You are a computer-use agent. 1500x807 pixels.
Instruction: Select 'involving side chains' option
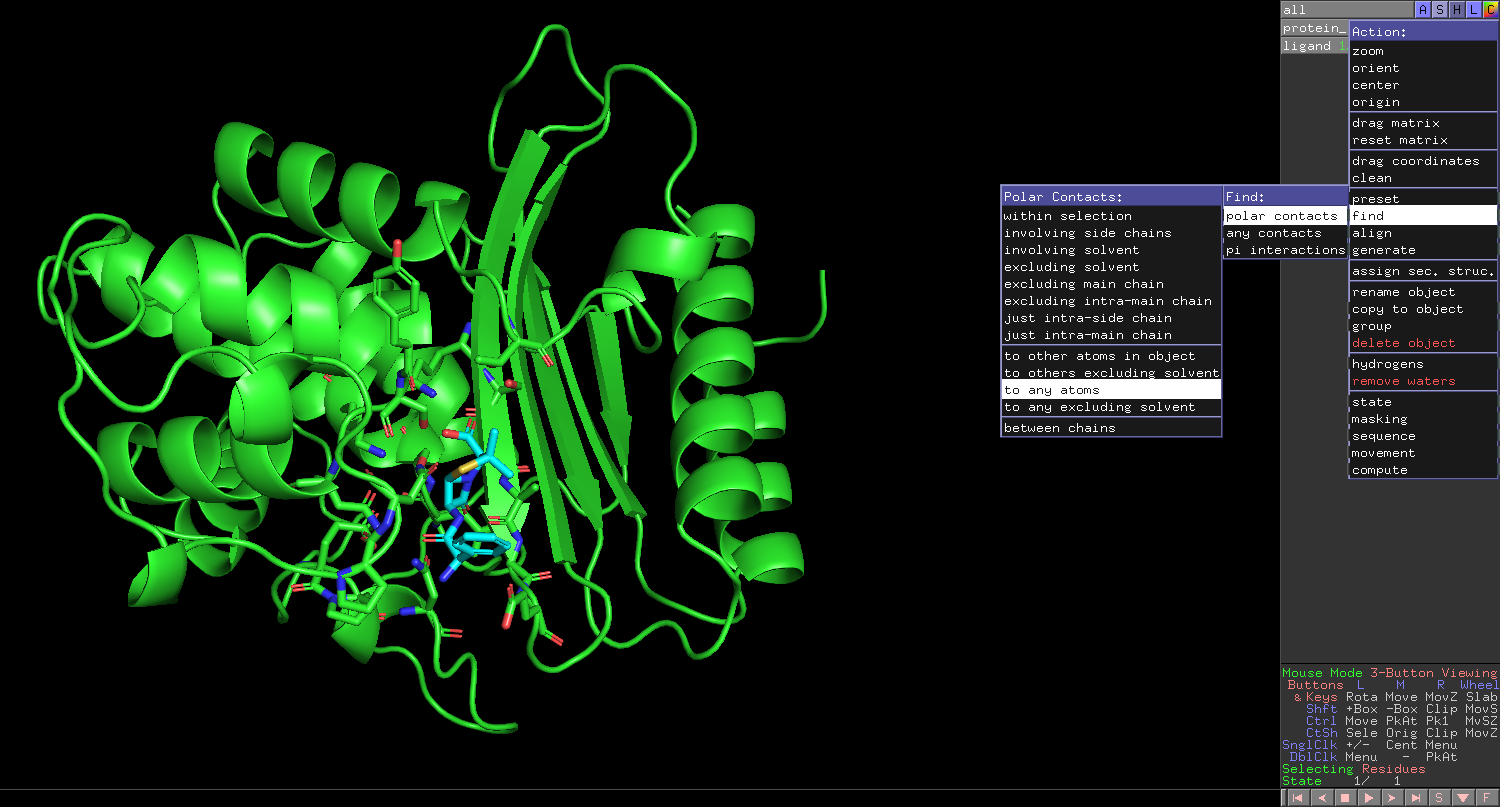[1112, 233]
